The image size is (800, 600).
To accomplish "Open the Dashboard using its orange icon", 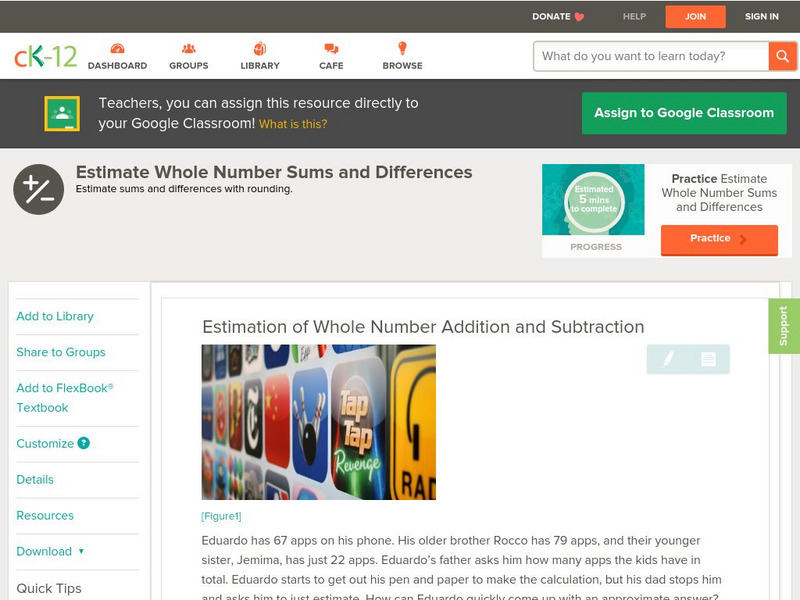I will 117,47.
